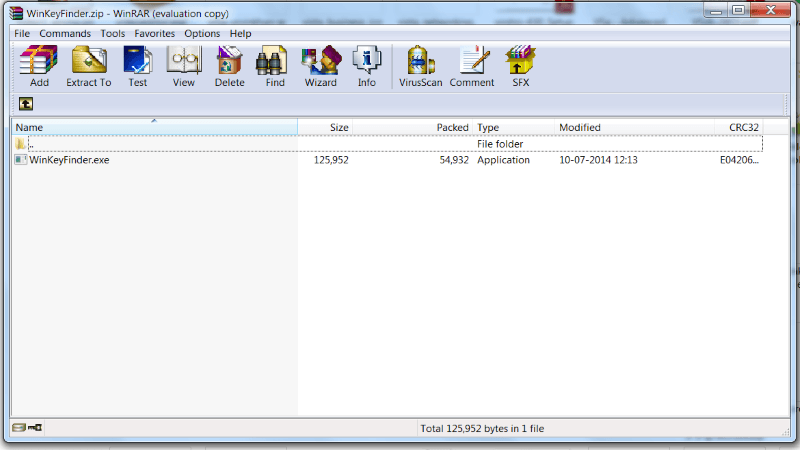The height and width of the screenshot is (450, 800).
Task: Sort by the CRC32 column header
Action: [738, 127]
